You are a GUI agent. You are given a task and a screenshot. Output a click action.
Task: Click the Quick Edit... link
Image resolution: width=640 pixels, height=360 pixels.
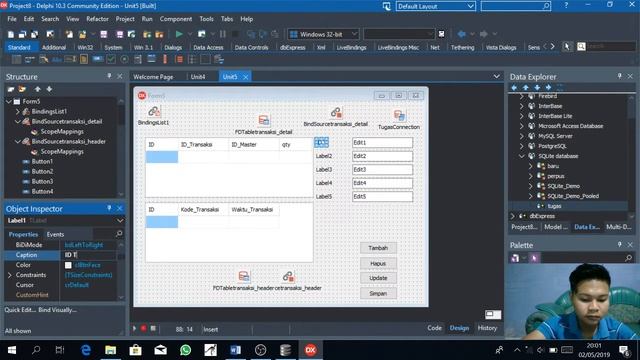[x=20, y=310]
